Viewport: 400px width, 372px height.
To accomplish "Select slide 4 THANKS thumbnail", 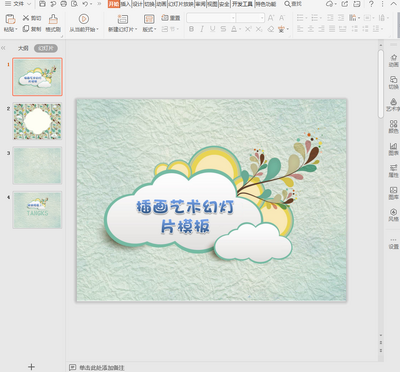I will [x=37, y=210].
